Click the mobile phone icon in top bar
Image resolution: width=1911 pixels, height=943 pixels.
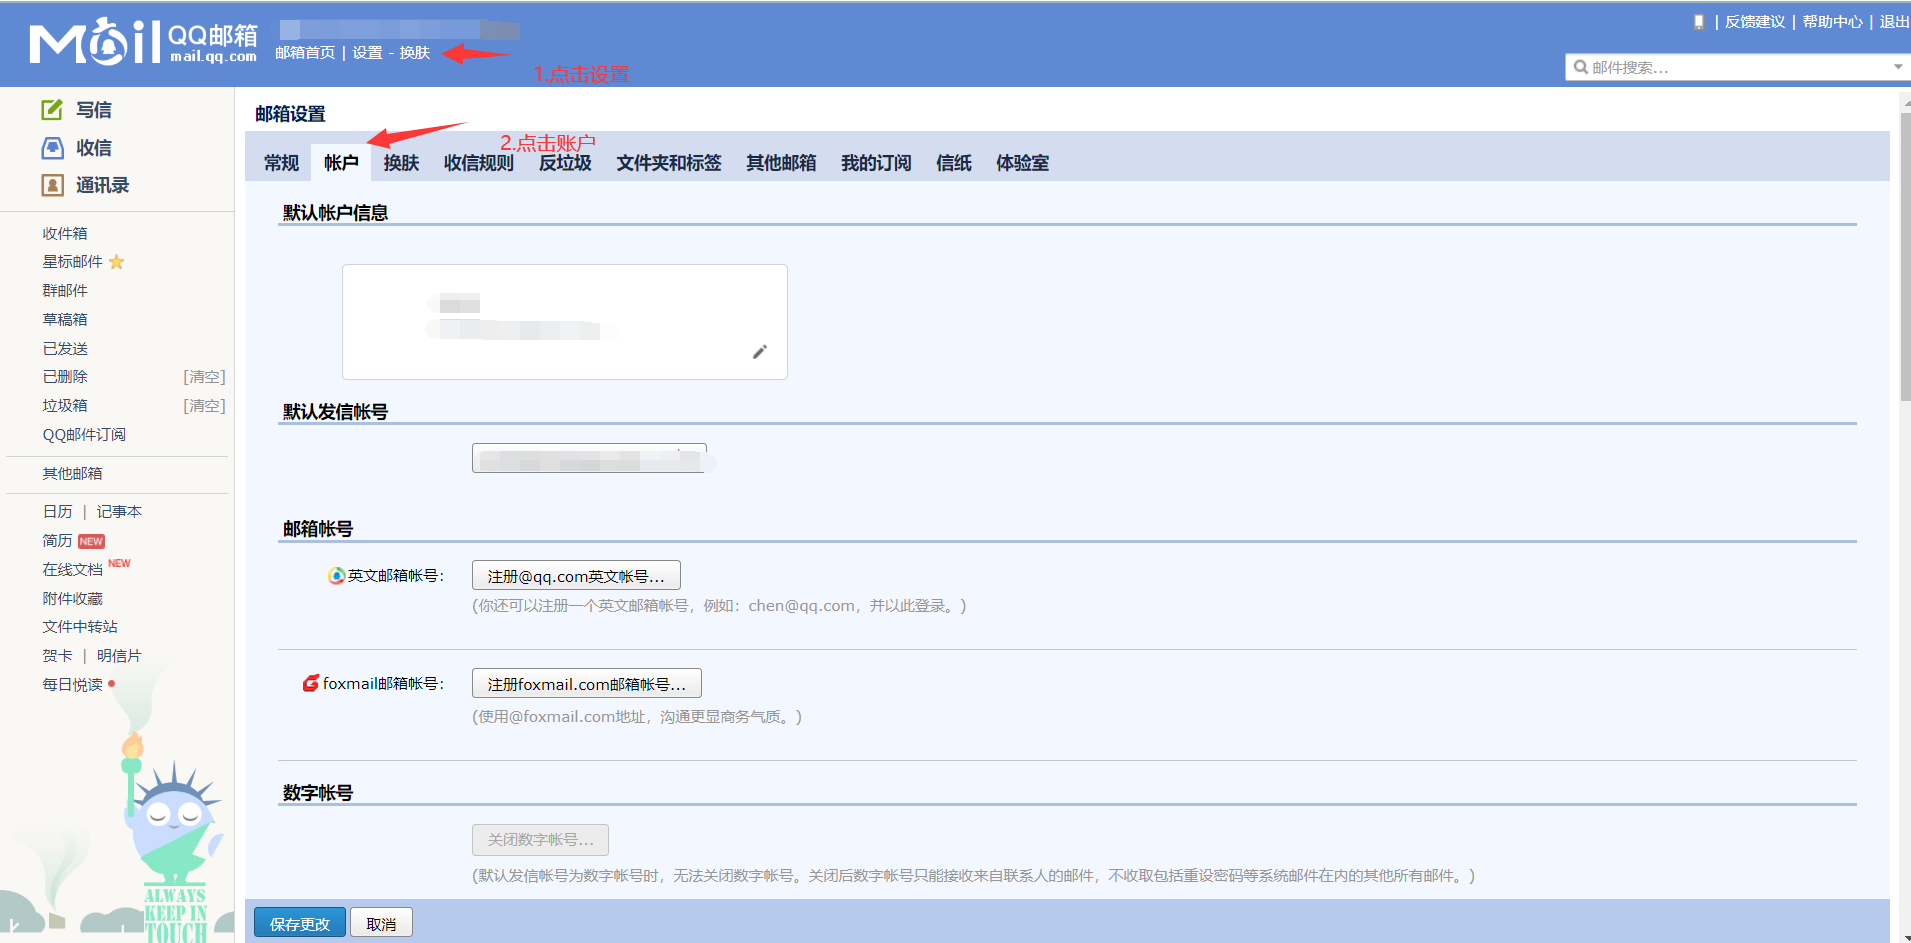click(1699, 22)
